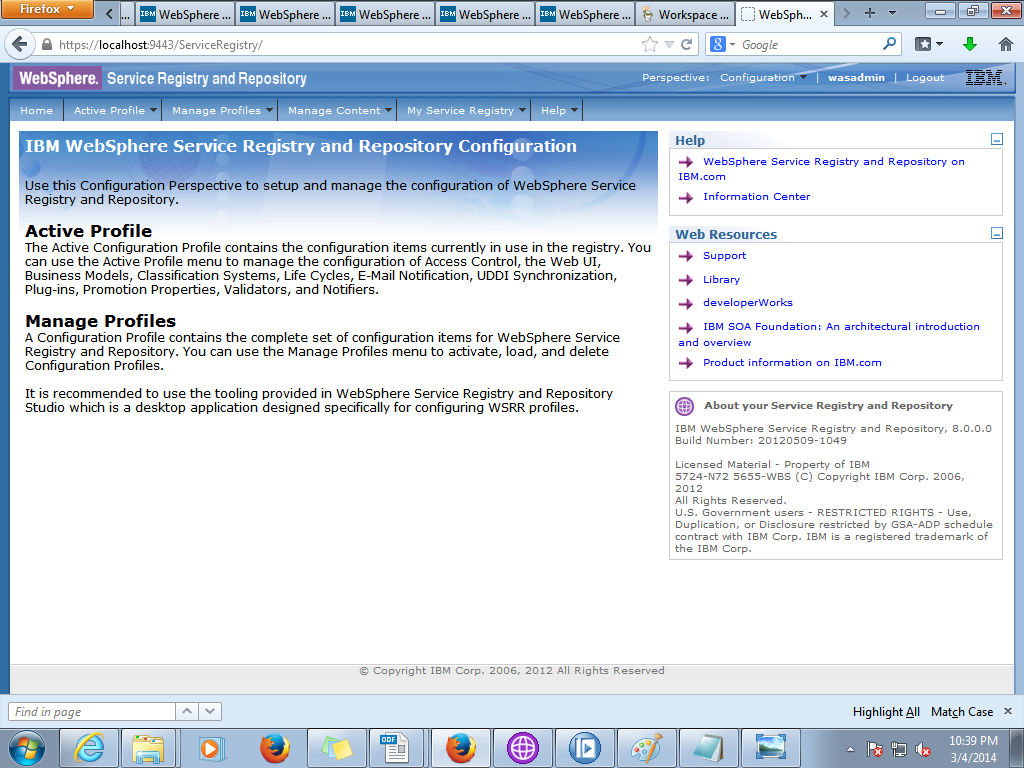Click the URL address bar

[x=346, y=44]
